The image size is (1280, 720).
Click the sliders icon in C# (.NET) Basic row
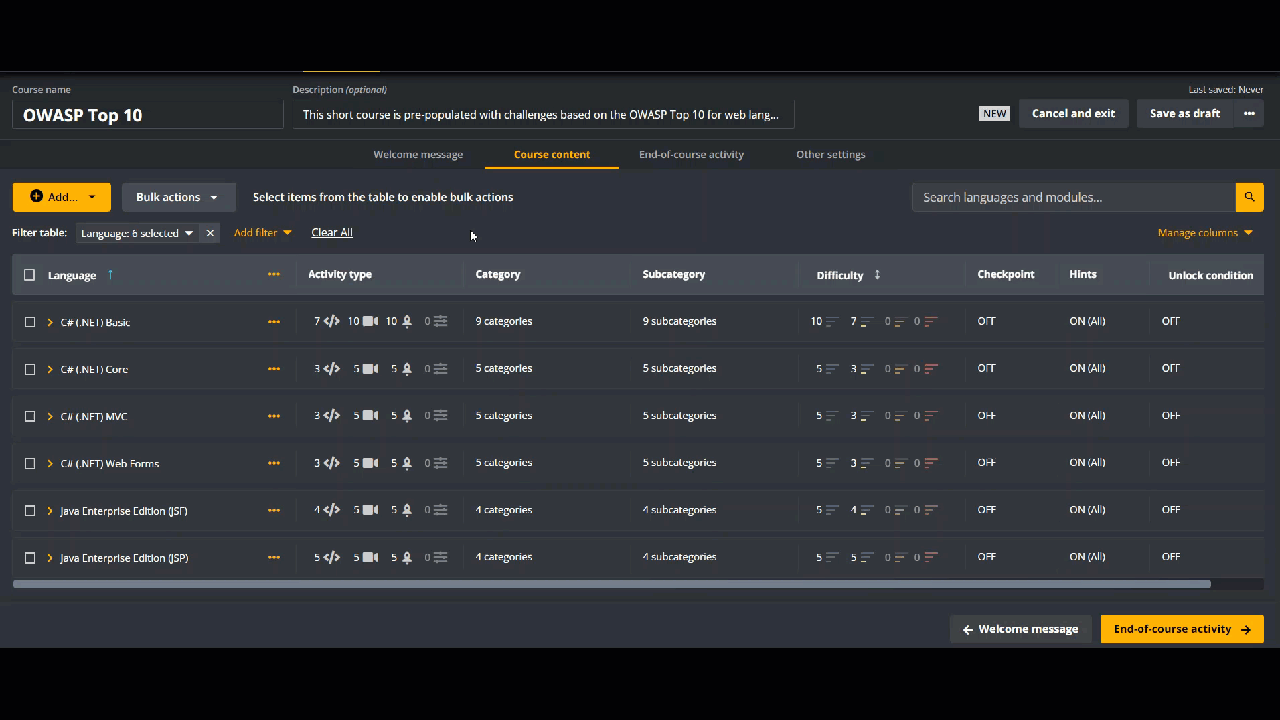coord(440,321)
